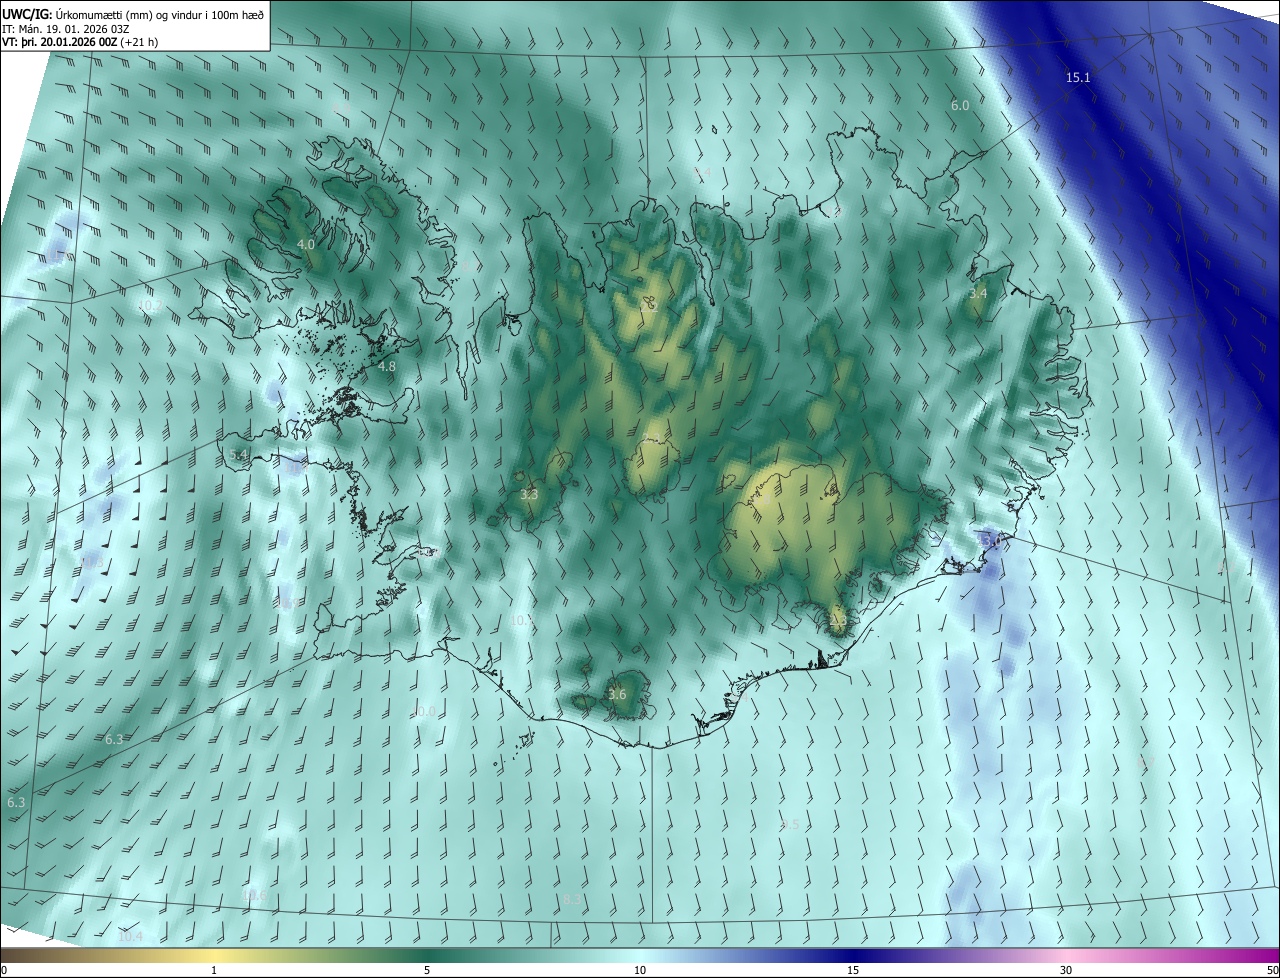
Task: Click the legend tick label 0
Action: pyautogui.click(x=4, y=970)
